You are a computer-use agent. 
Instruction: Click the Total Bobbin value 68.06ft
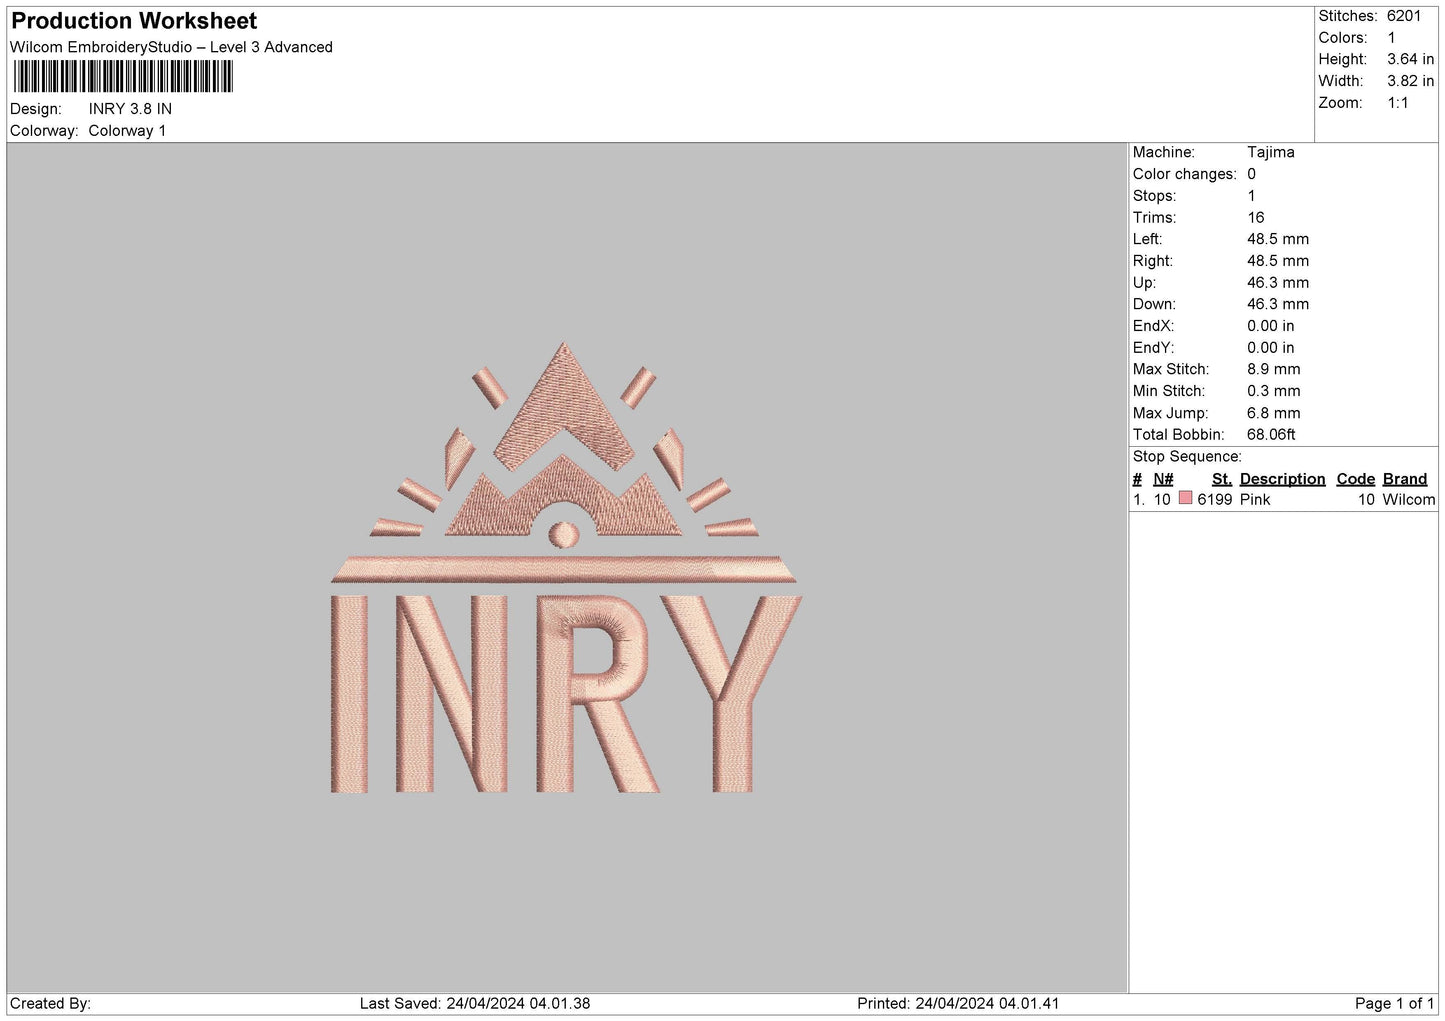click(x=1270, y=435)
